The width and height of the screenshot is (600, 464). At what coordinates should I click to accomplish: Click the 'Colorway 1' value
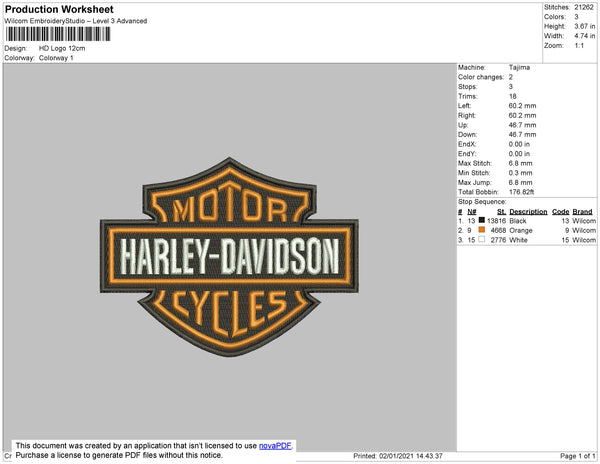(x=56, y=58)
